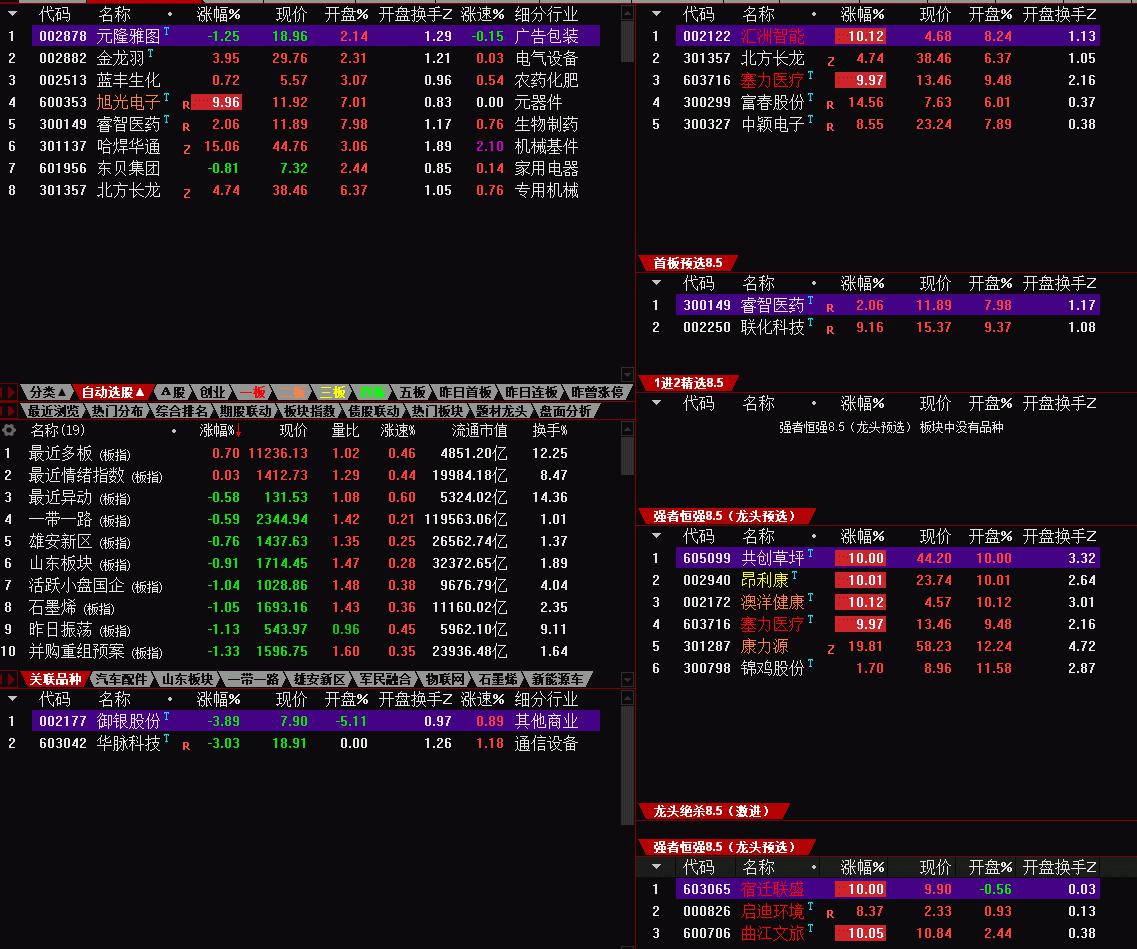This screenshot has height=949, width=1137.
Task: Click the 龙头绝杀8.5（激进） panel title
Action: pyautogui.click(x=712, y=811)
